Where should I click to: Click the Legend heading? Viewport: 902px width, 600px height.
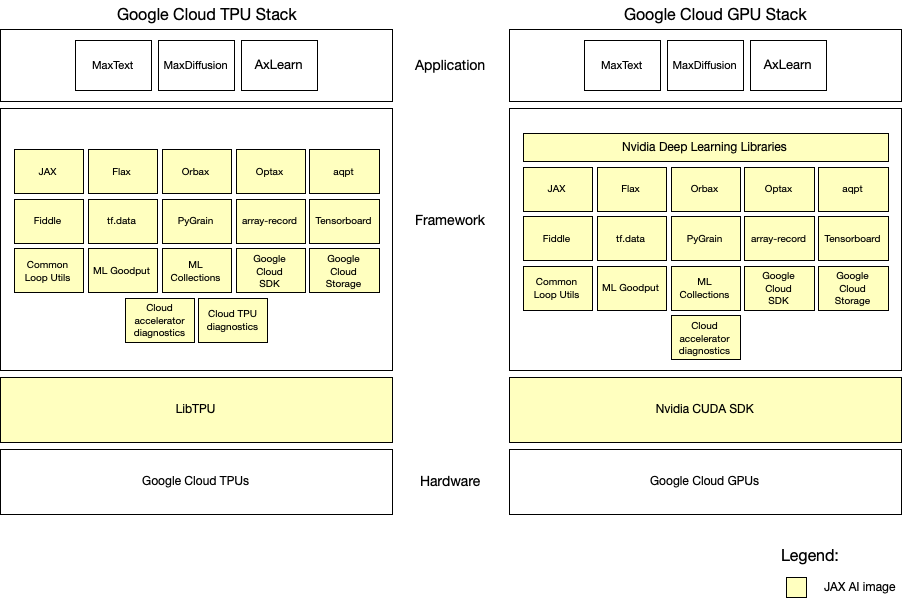click(809, 556)
